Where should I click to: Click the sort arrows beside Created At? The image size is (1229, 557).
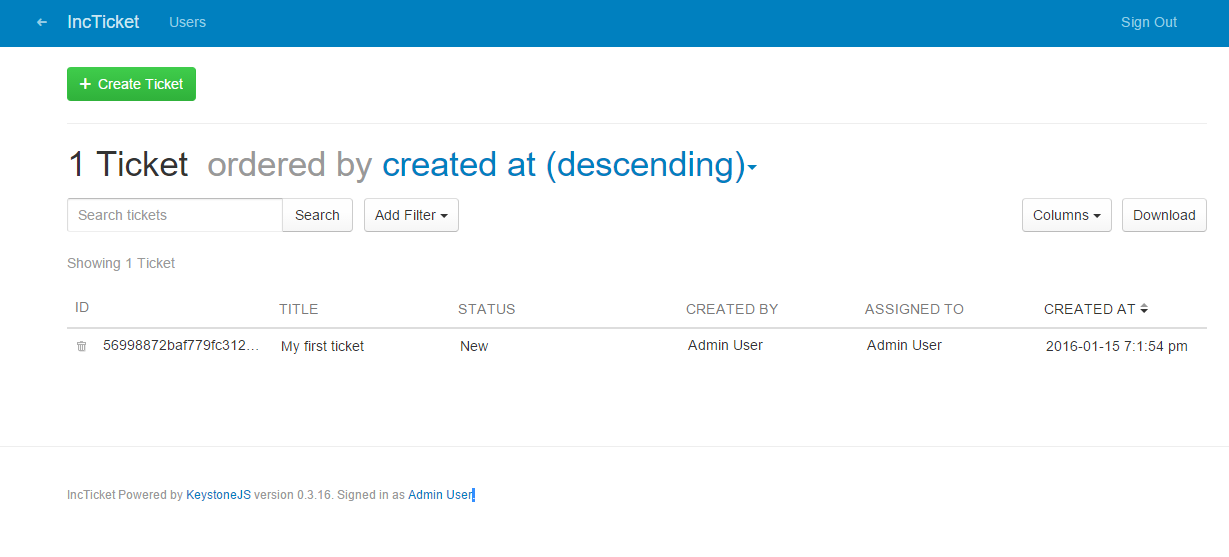click(x=1144, y=309)
